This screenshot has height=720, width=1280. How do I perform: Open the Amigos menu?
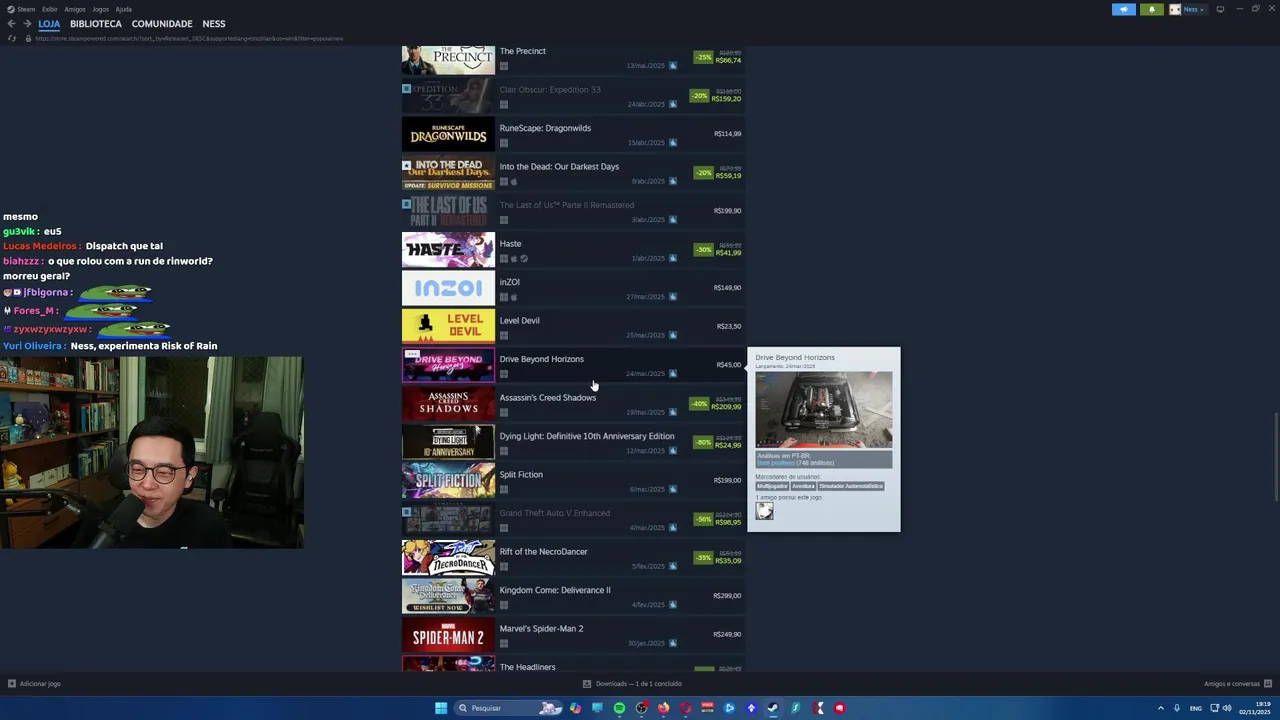75,9
